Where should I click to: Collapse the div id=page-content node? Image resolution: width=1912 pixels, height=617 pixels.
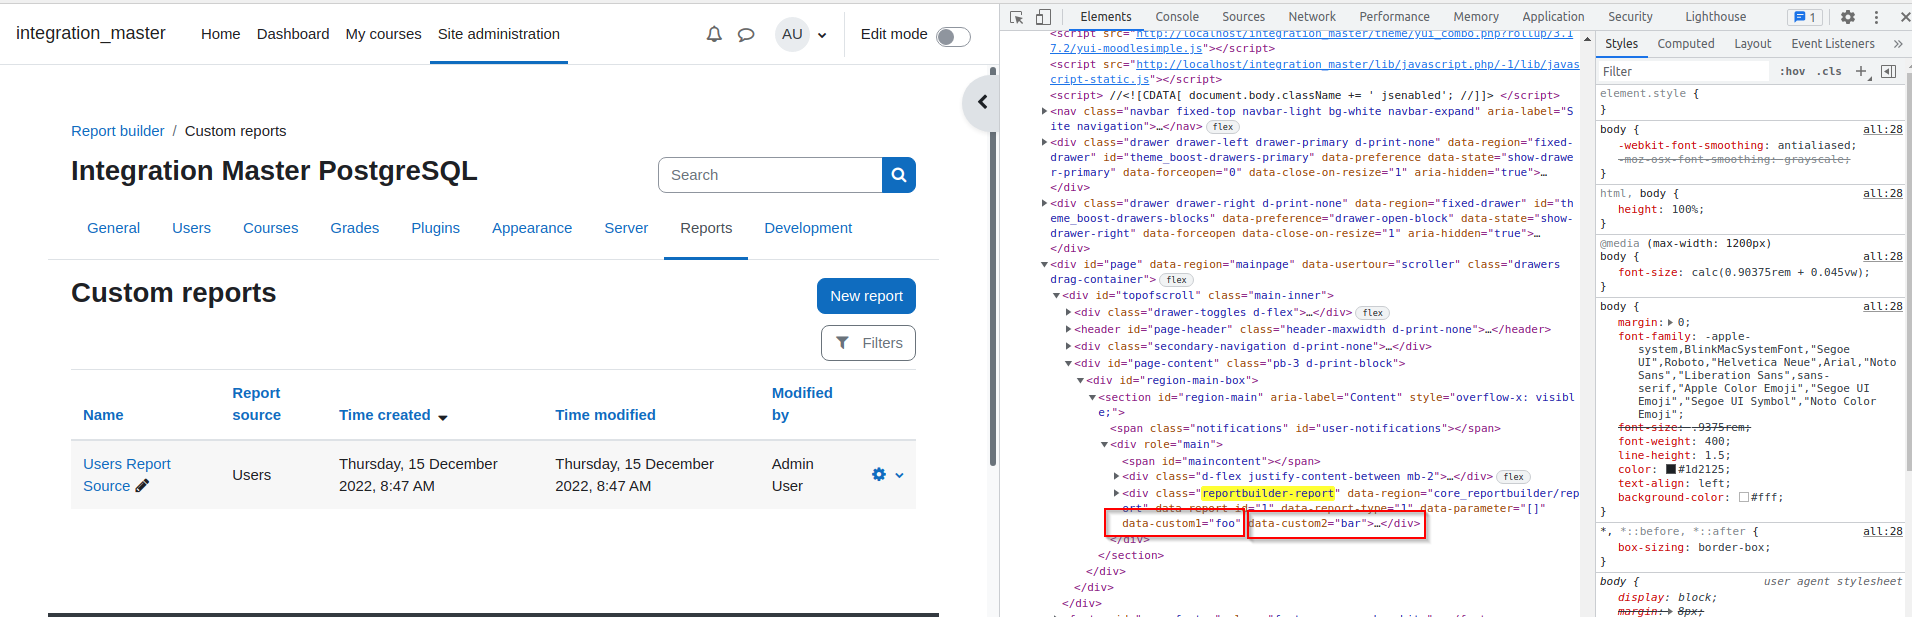coord(1068,363)
